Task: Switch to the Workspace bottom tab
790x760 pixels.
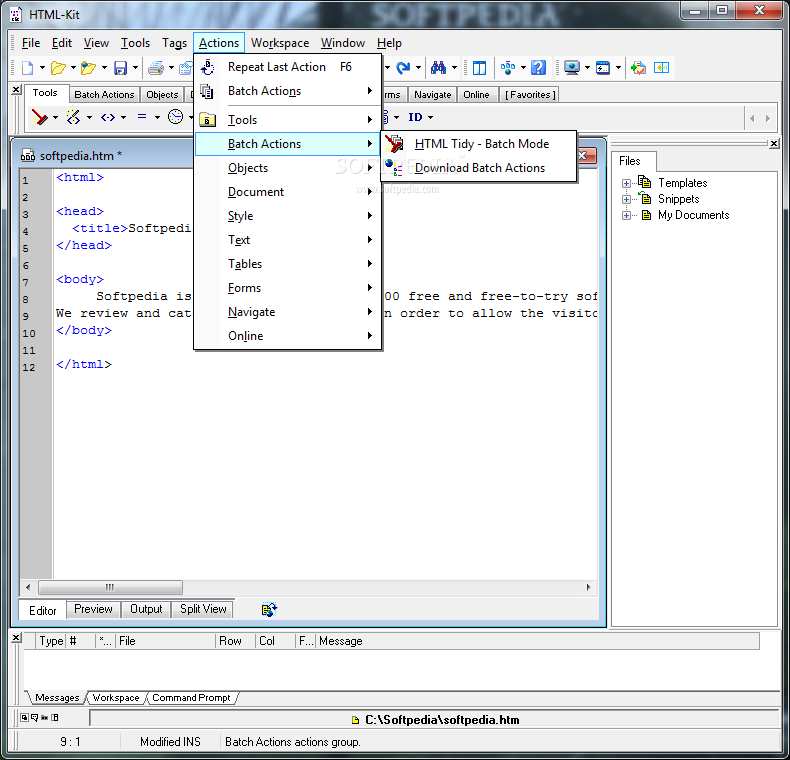Action: tap(116, 698)
